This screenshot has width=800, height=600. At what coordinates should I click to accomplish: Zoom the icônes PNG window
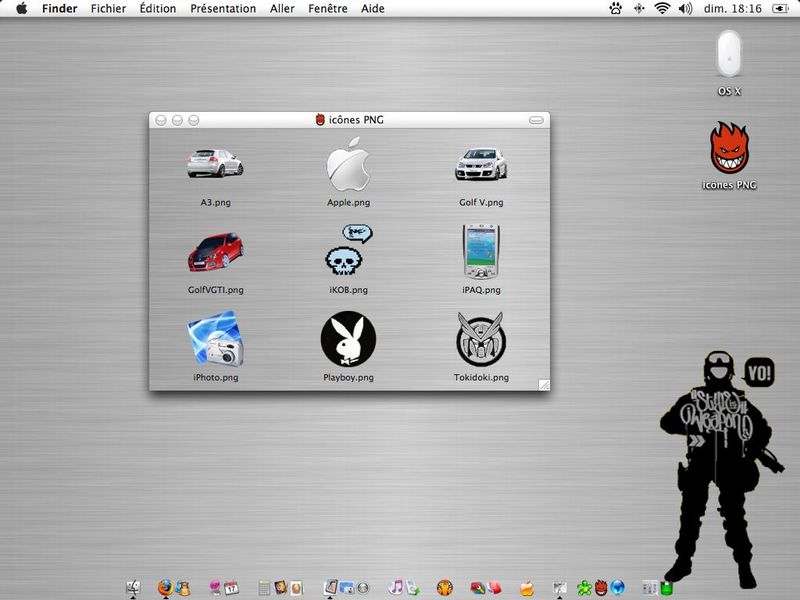(193, 120)
